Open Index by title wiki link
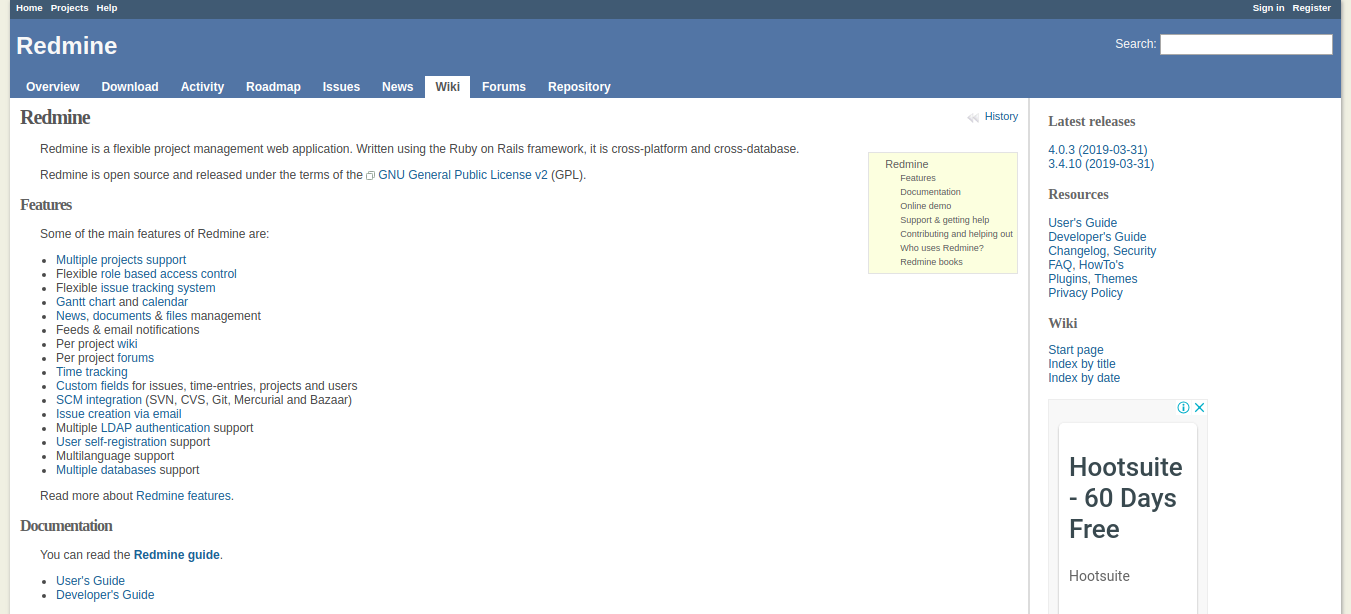The width and height of the screenshot is (1351, 614). tap(1081, 364)
